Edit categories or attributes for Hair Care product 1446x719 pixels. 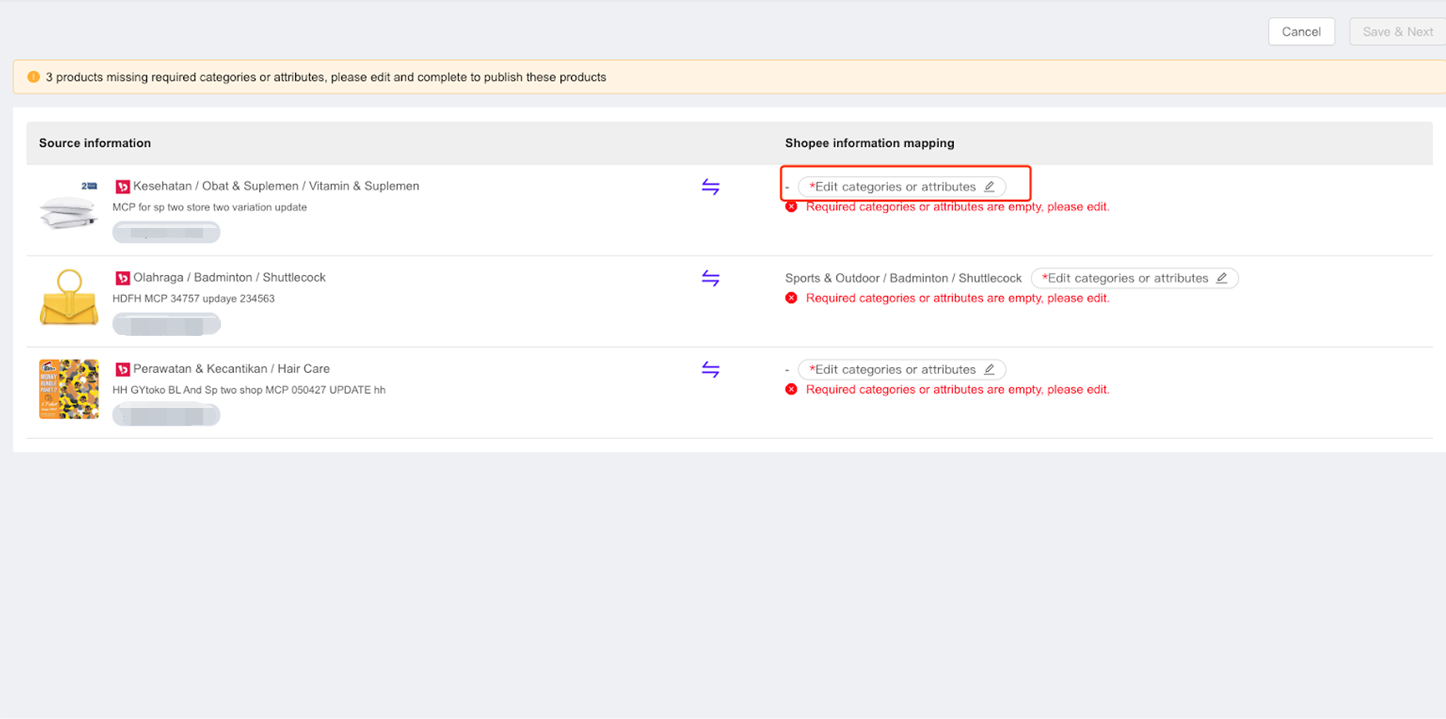point(901,369)
